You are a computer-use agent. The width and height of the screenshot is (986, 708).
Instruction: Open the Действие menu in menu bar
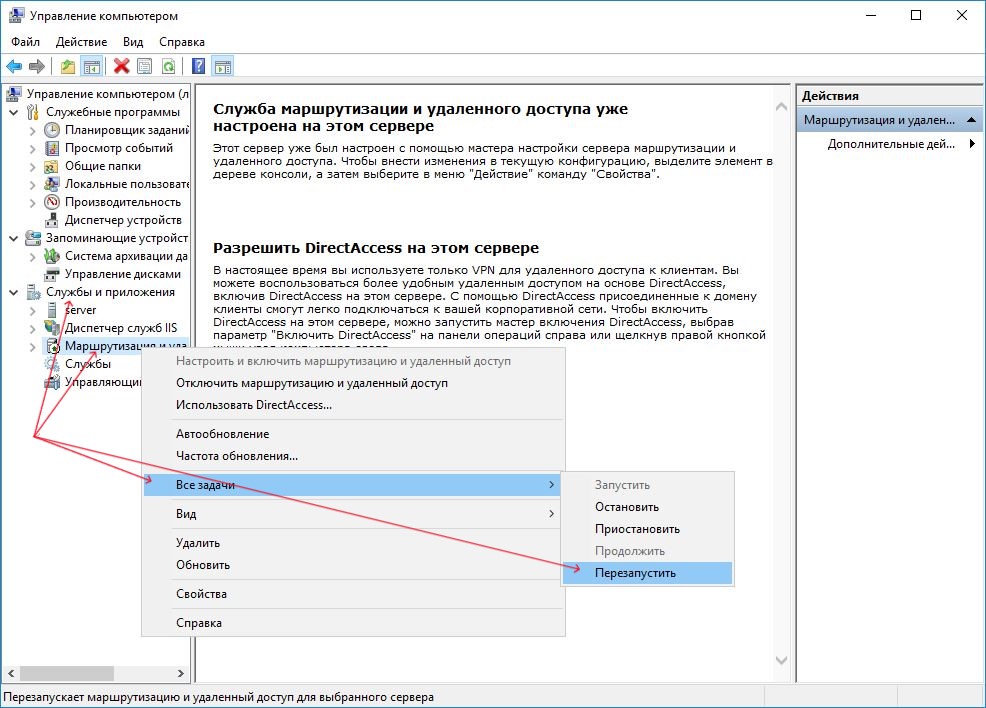[81, 42]
